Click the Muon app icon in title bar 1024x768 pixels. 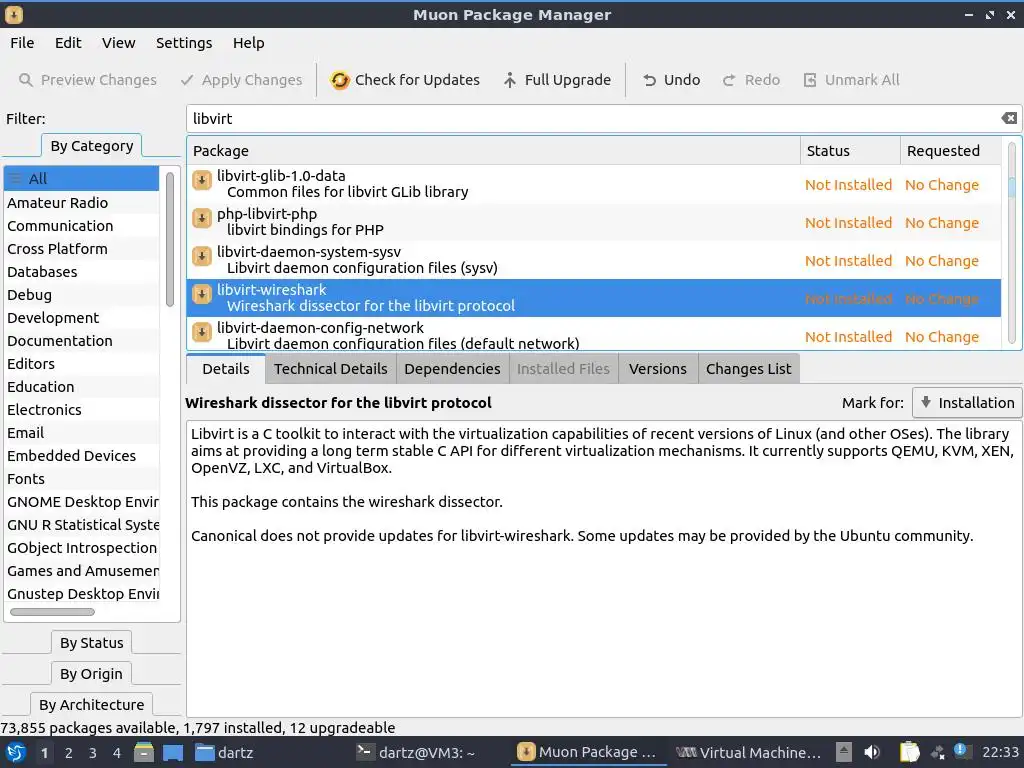tap(14, 14)
